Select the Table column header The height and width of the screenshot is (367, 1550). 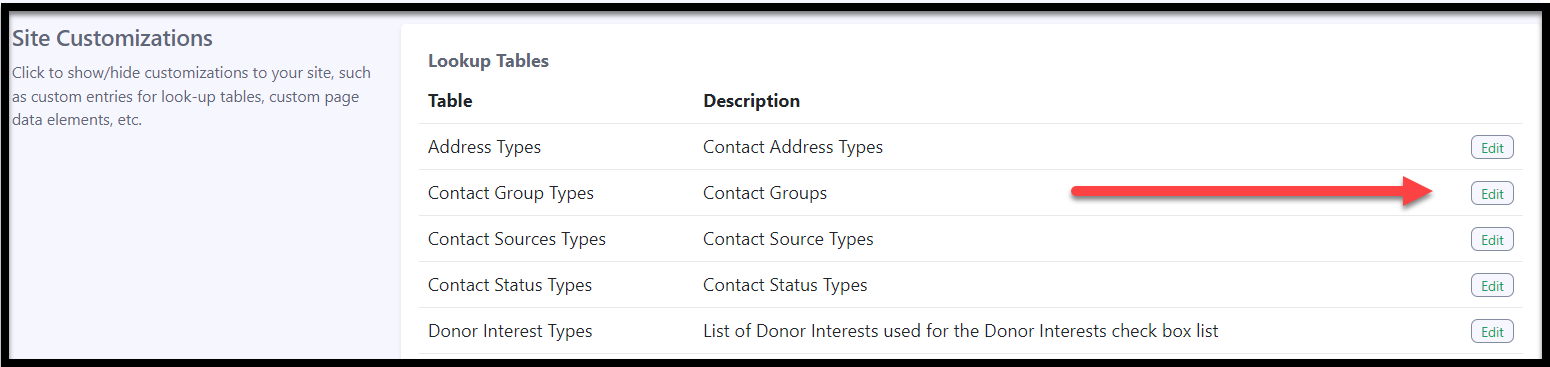450,101
